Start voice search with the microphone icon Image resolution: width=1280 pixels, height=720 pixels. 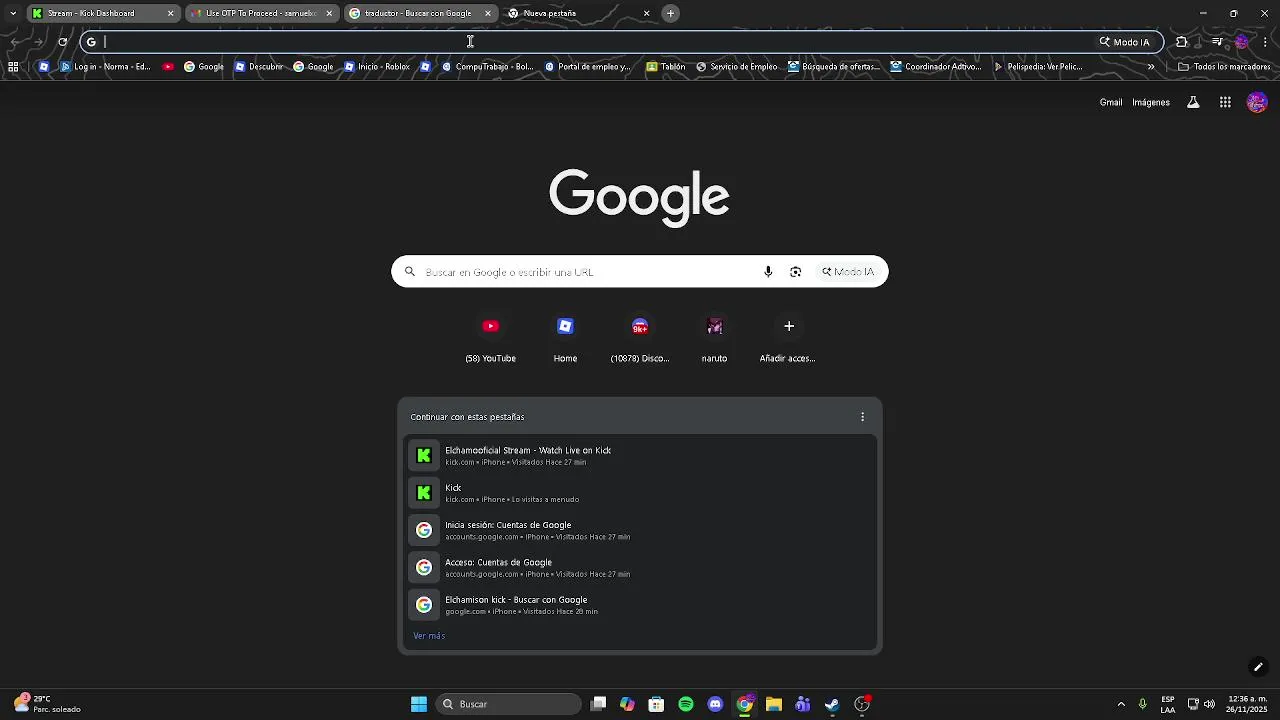click(768, 272)
